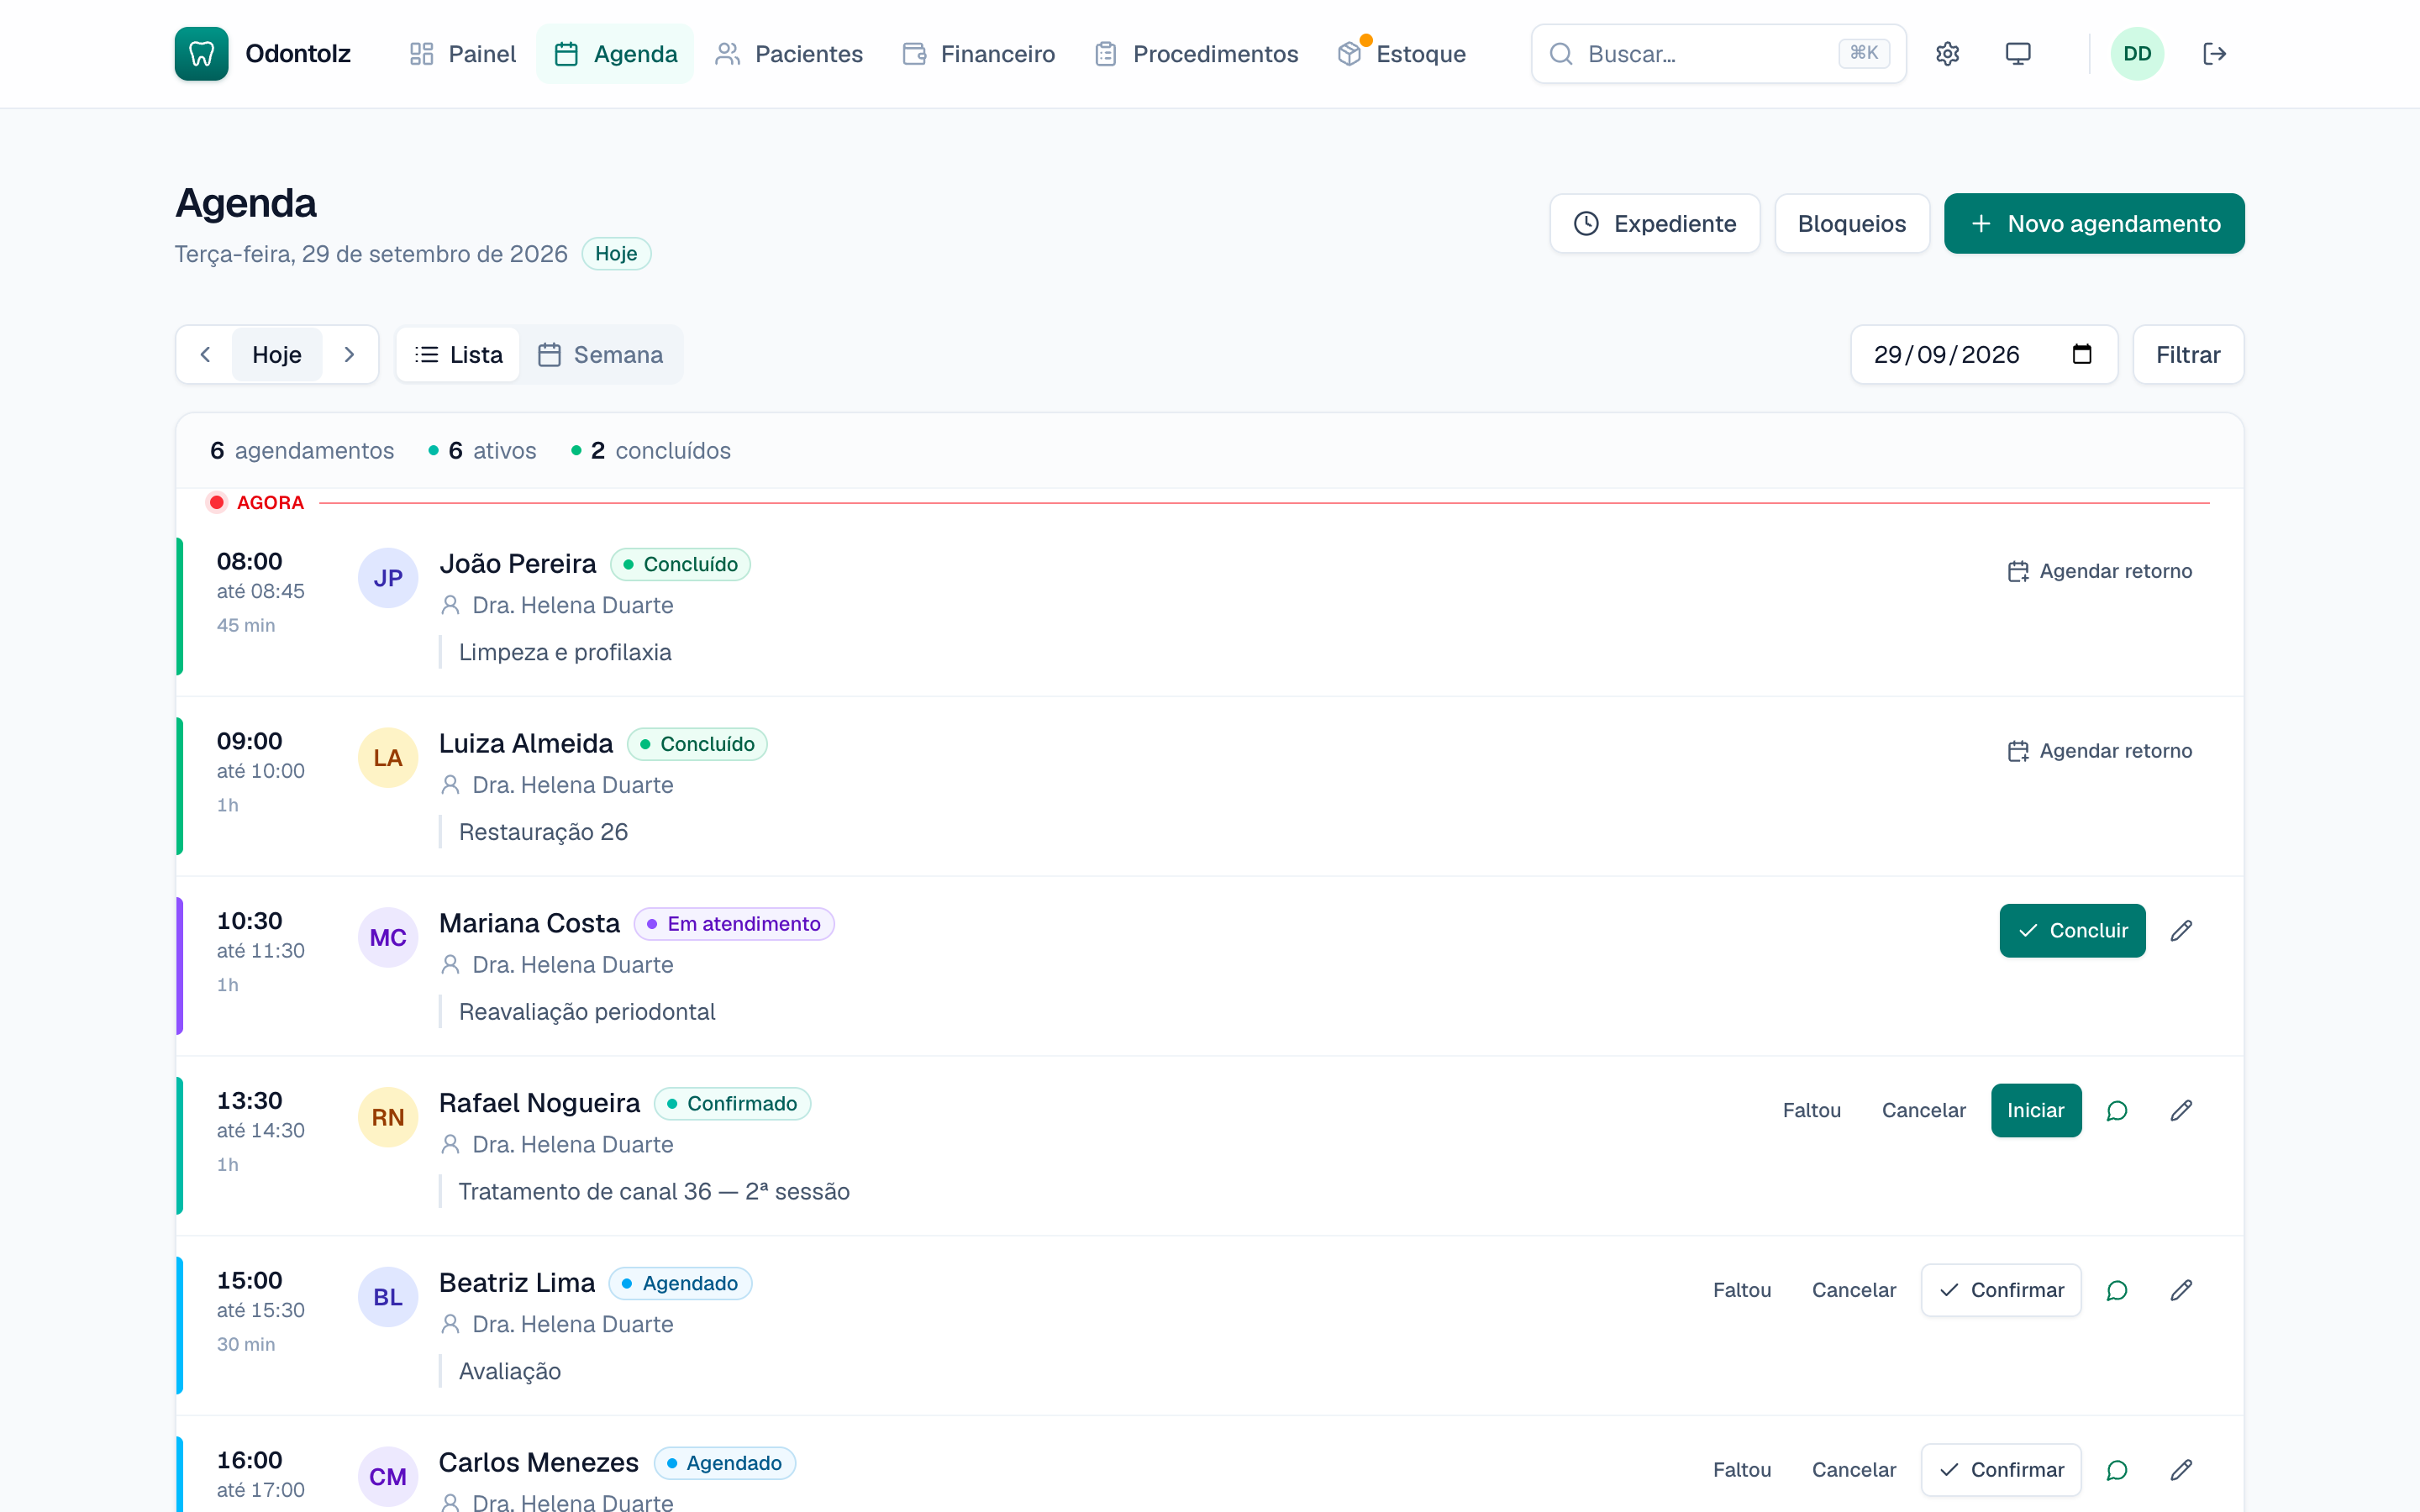Open the Painel menu
The width and height of the screenshot is (2420, 1512).
463,54
